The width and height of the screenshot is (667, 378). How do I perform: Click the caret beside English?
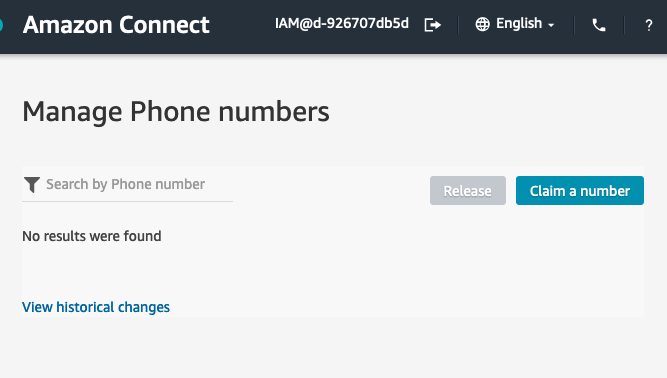pos(551,26)
